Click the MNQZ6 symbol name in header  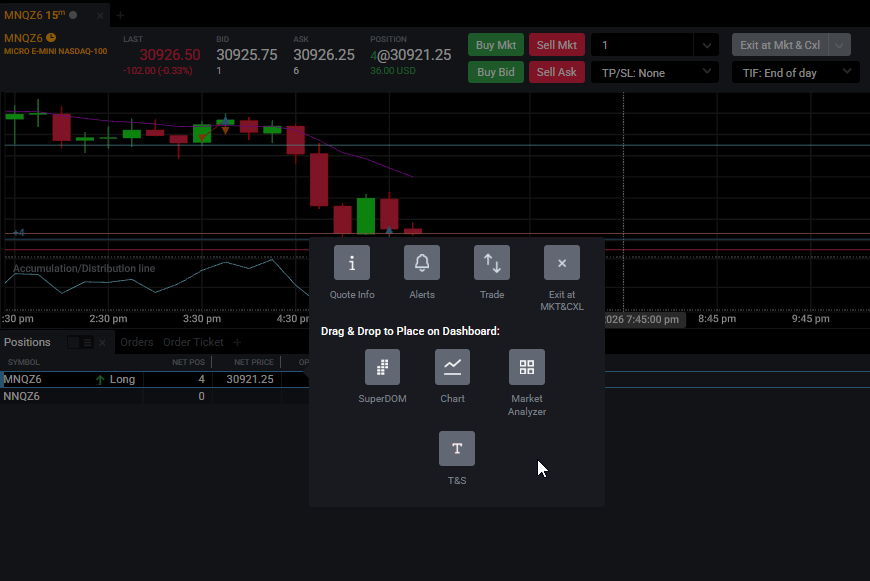(23, 38)
